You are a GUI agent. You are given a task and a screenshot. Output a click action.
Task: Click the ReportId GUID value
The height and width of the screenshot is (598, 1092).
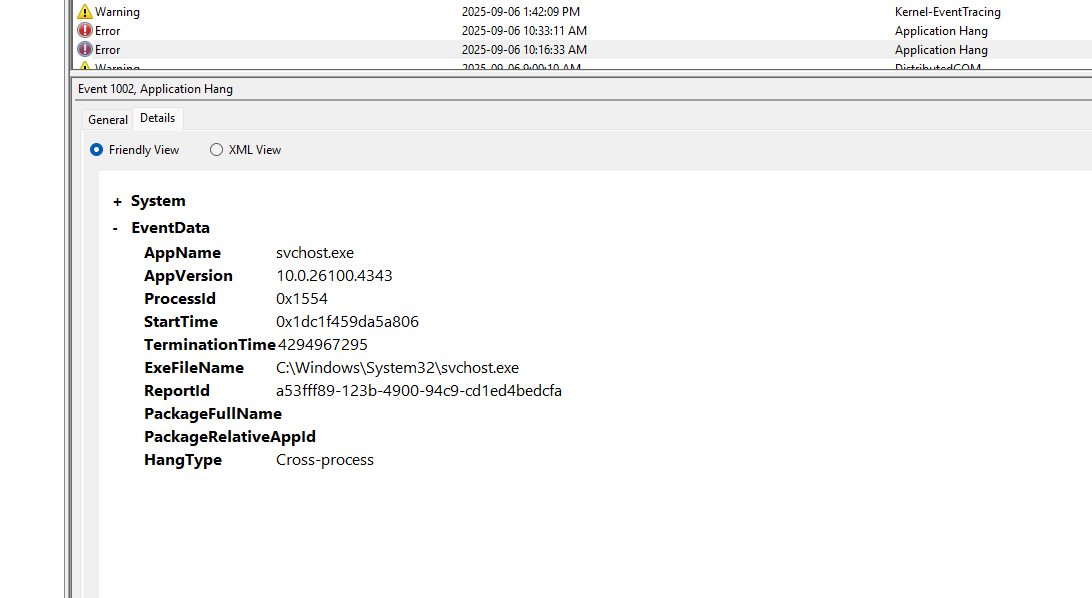click(418, 390)
